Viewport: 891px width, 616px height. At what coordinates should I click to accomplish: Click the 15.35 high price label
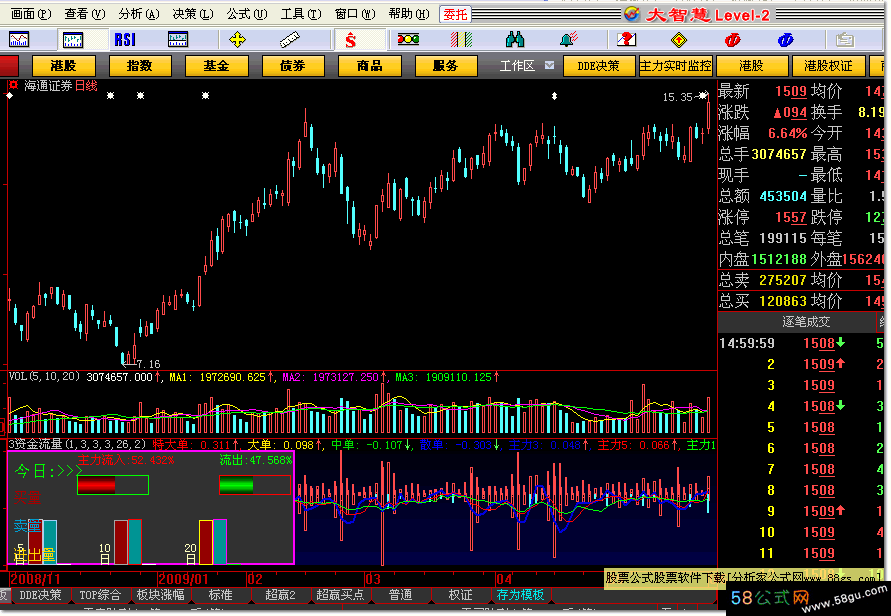pos(677,97)
